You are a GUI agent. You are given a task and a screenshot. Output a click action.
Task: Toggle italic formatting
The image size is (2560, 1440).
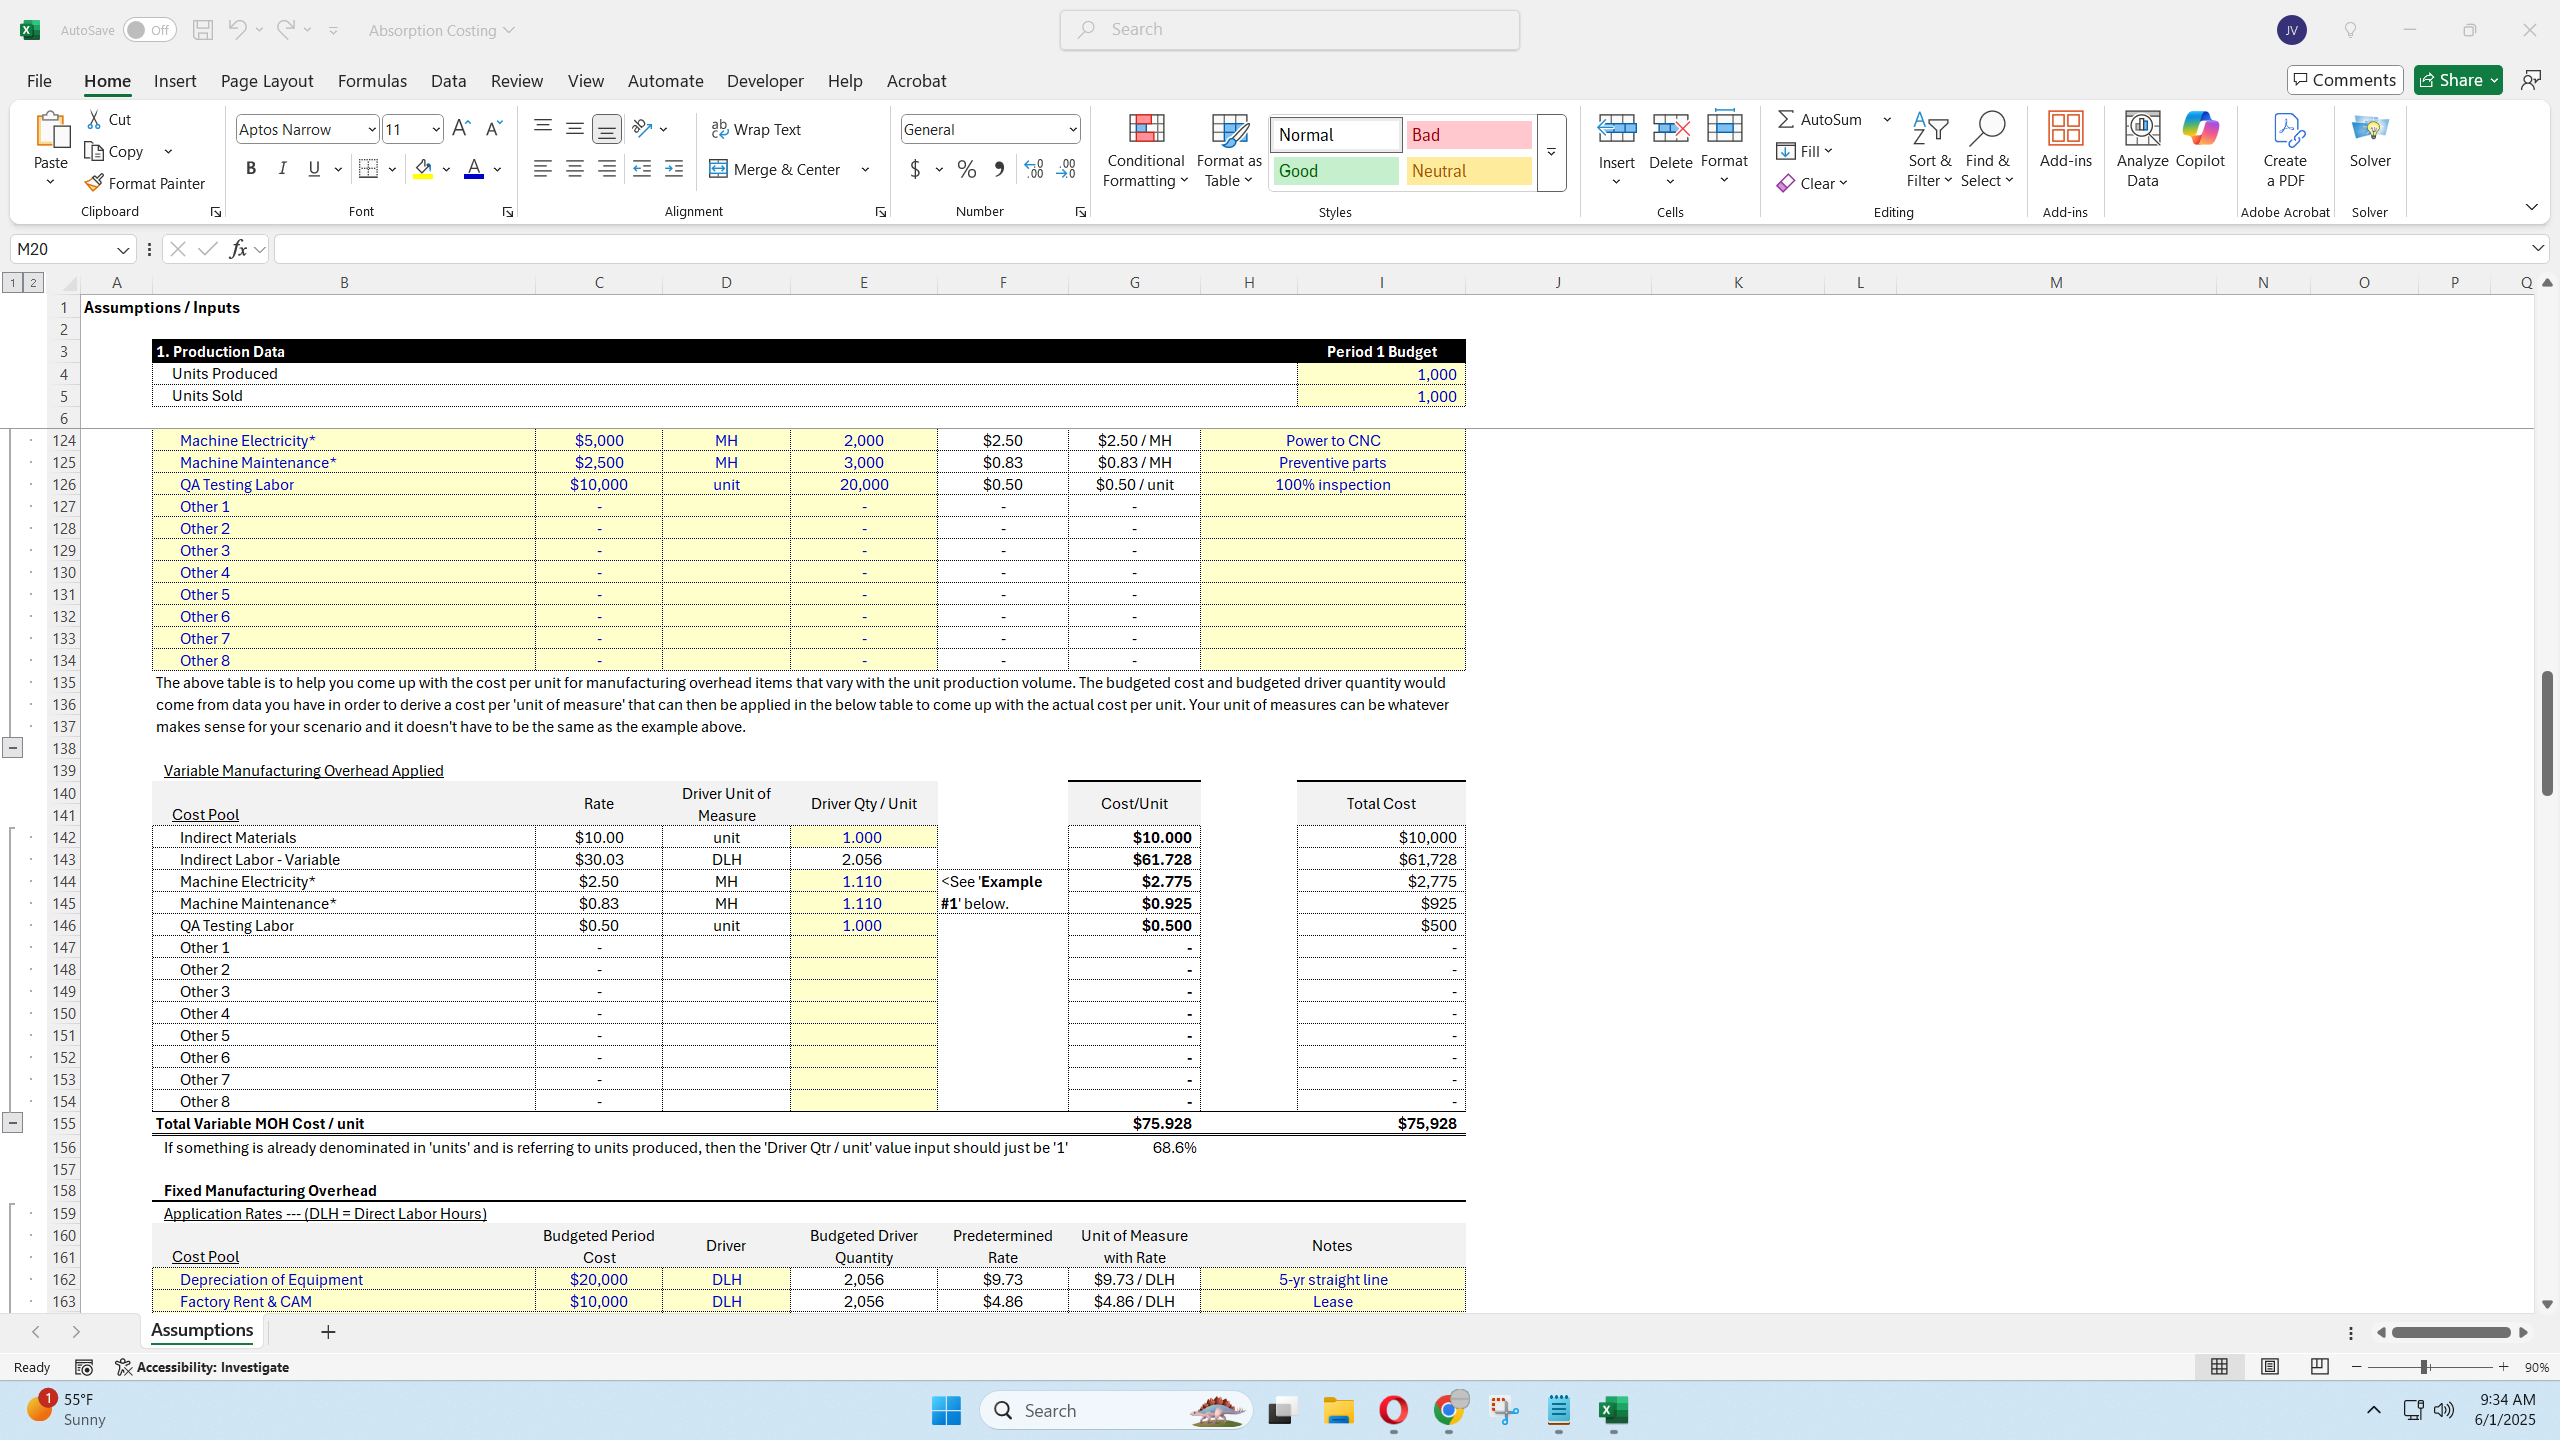[x=282, y=168]
